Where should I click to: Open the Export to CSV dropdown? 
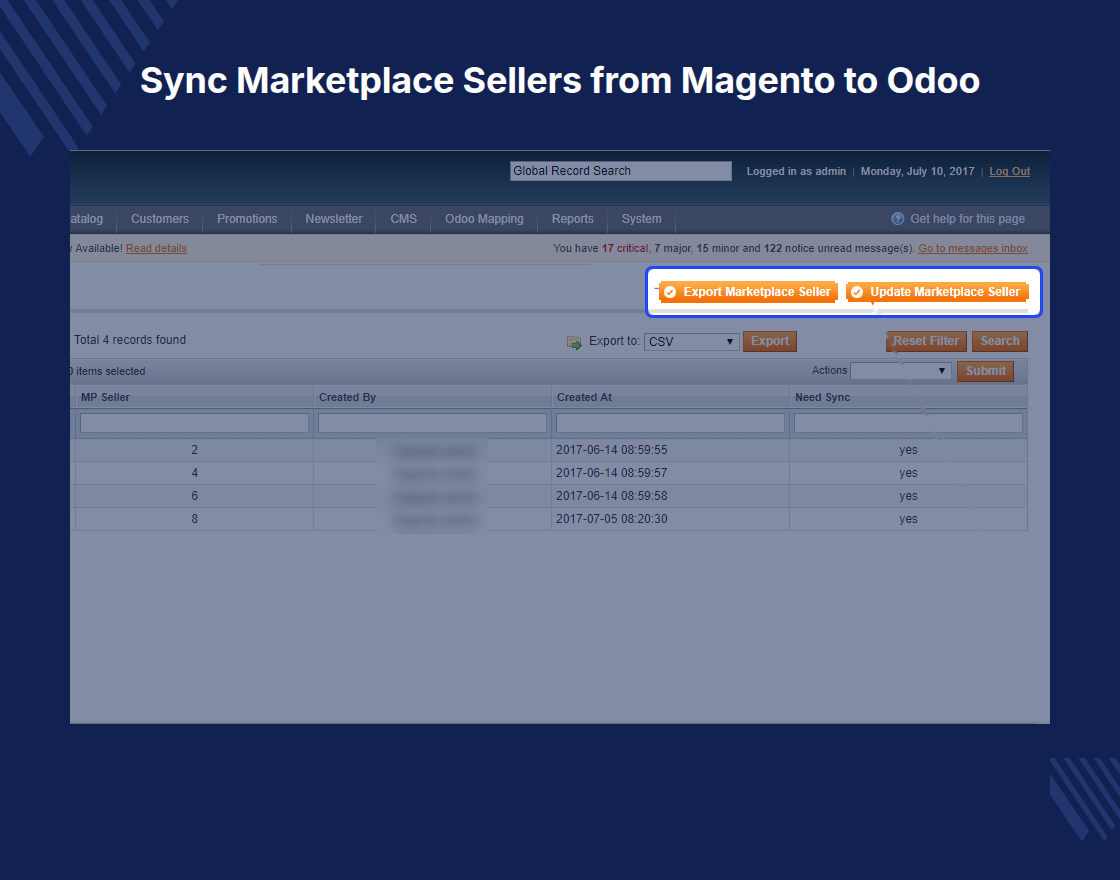pos(691,341)
